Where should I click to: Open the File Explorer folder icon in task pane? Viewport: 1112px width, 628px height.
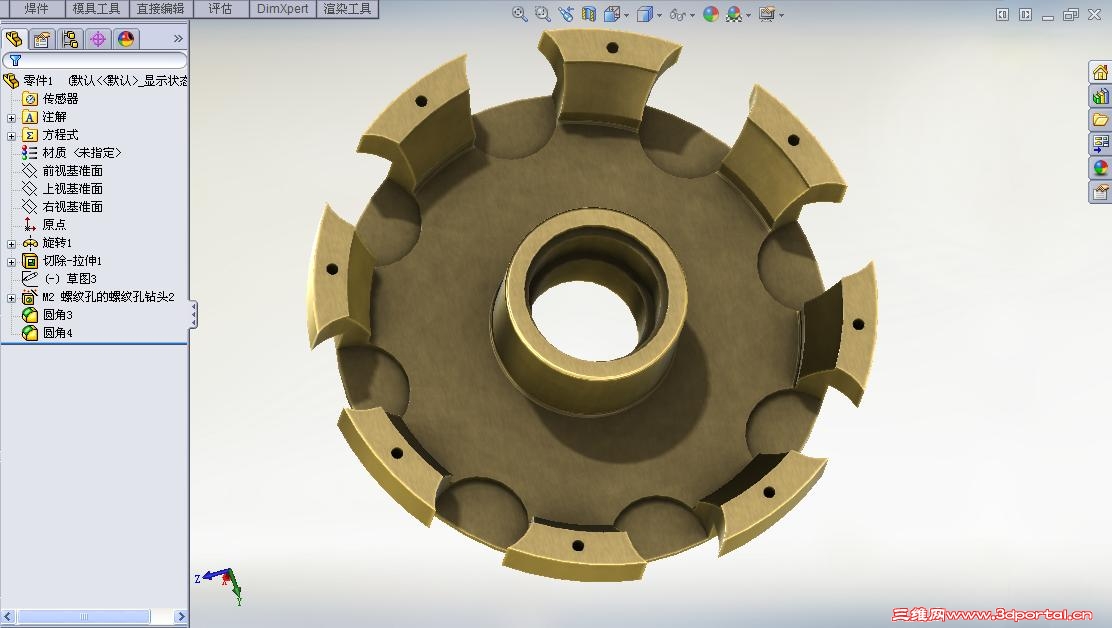(x=1100, y=120)
